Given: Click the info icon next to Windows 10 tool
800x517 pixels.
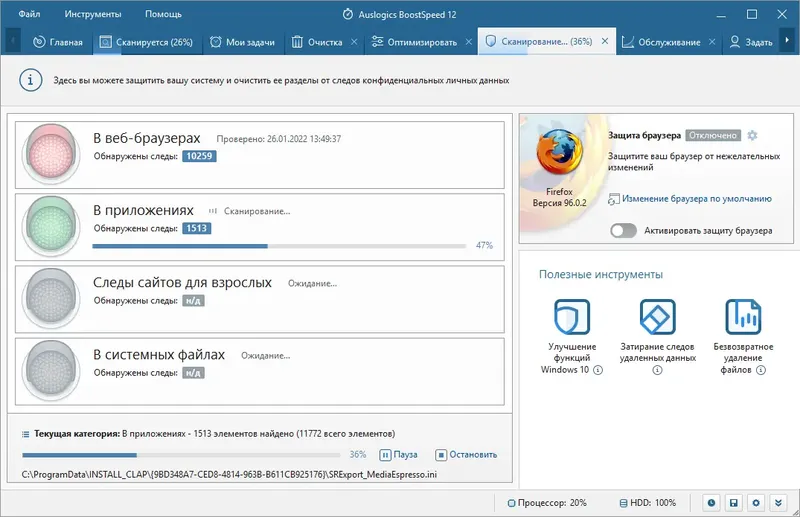Looking at the screenshot, I should (598, 370).
